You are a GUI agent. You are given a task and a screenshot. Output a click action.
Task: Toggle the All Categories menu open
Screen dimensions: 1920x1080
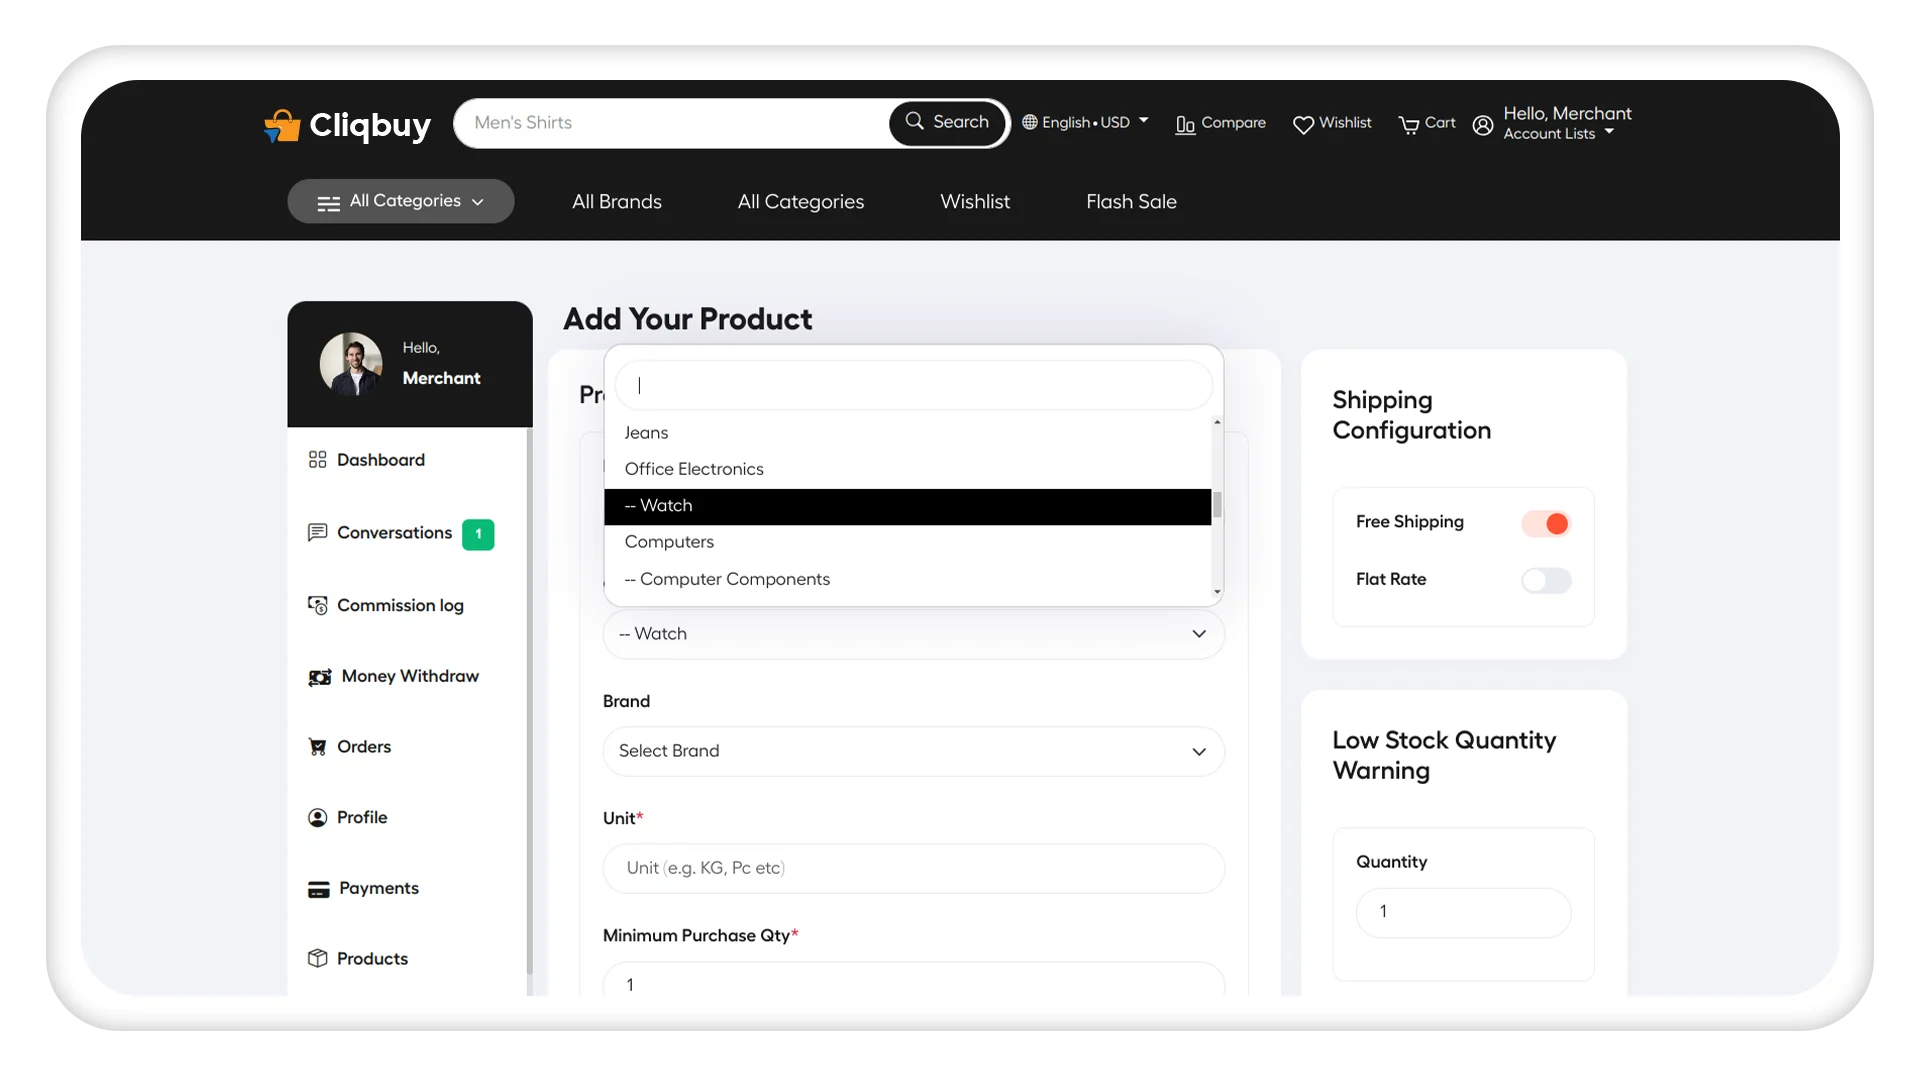tap(398, 200)
